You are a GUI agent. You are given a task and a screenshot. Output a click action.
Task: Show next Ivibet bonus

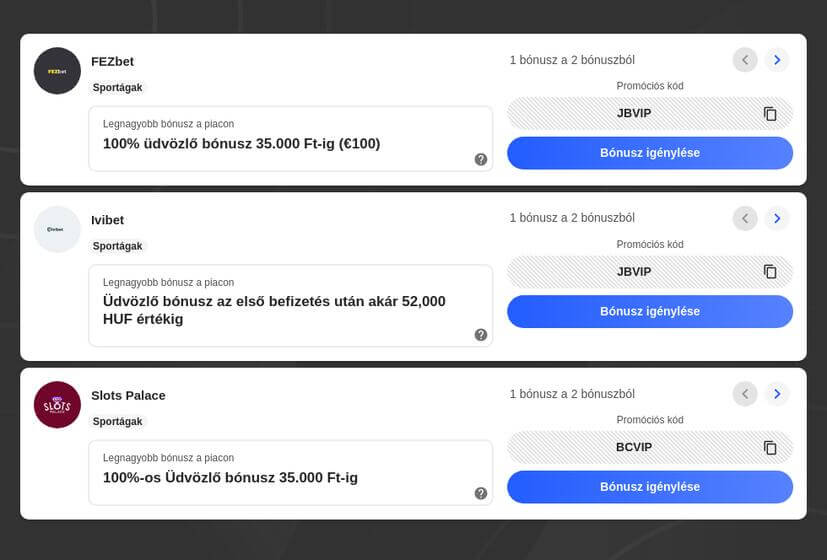tap(777, 218)
